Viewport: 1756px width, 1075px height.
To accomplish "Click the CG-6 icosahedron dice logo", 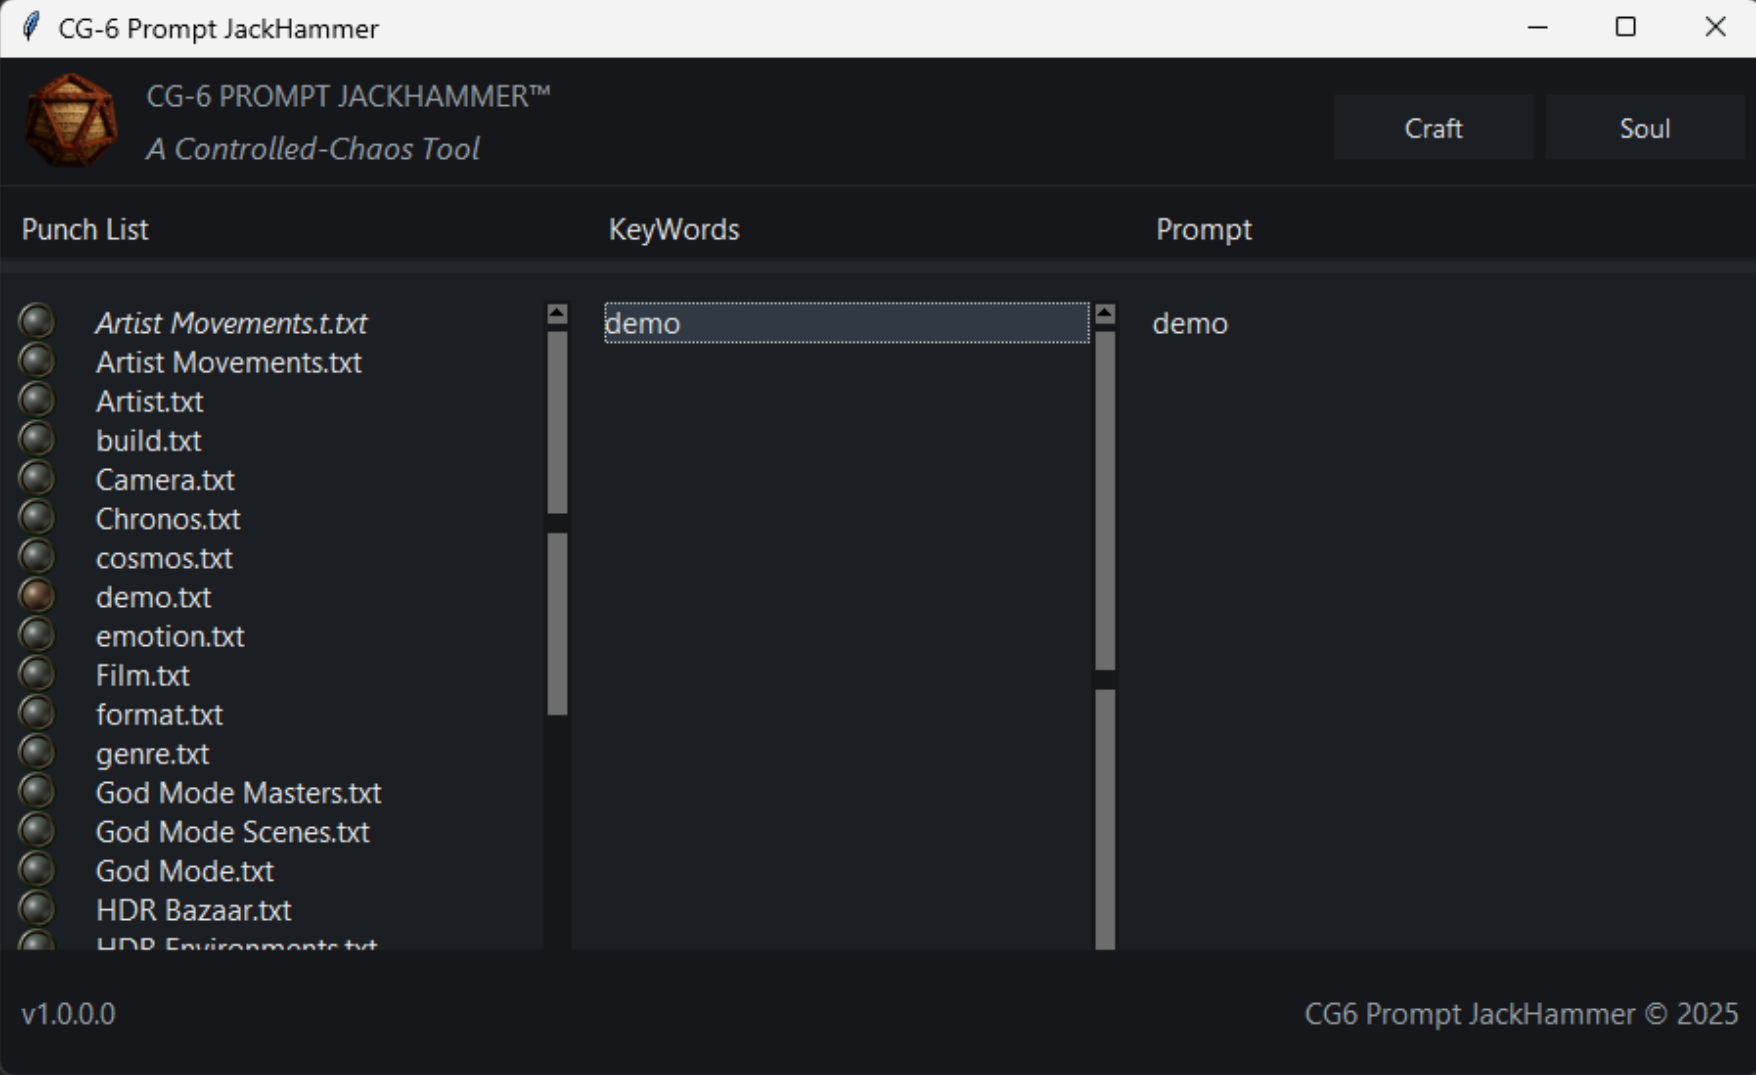I will 70,120.
